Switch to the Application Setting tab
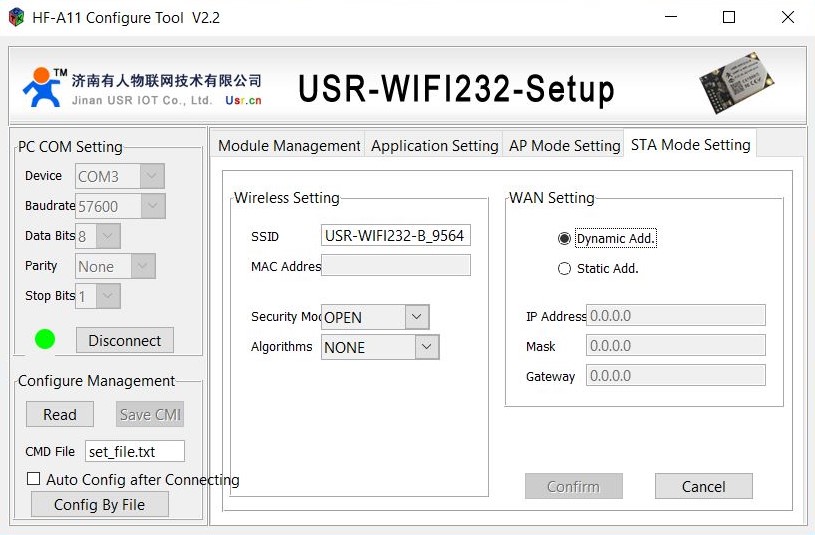815x535 pixels. coord(435,146)
